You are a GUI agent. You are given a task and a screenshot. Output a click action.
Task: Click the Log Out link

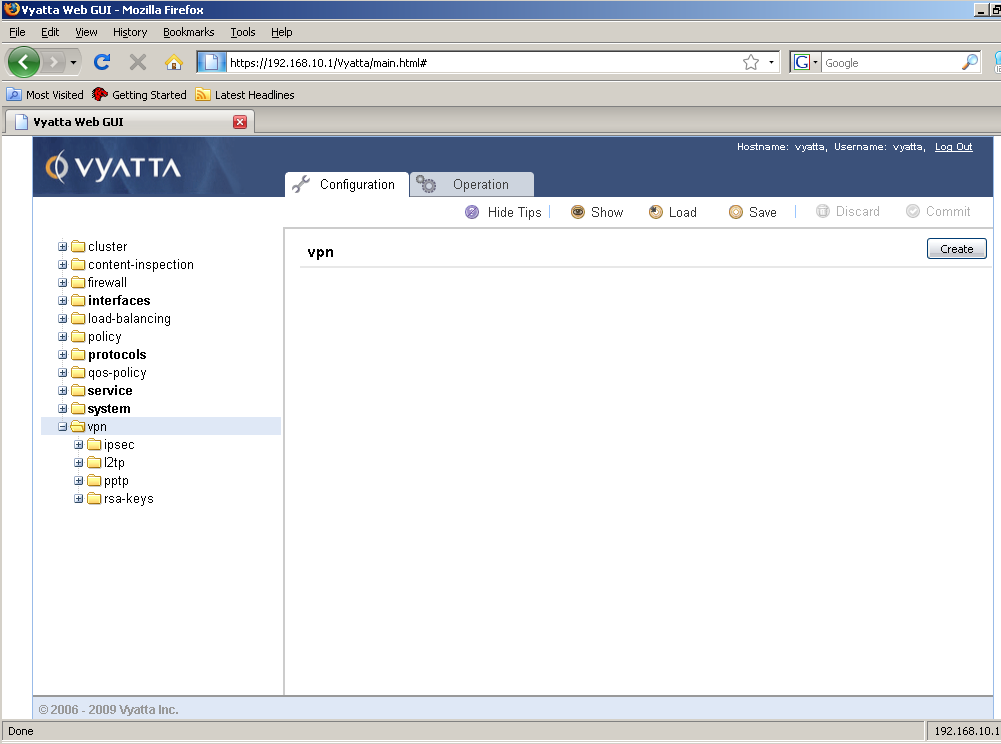pos(953,147)
